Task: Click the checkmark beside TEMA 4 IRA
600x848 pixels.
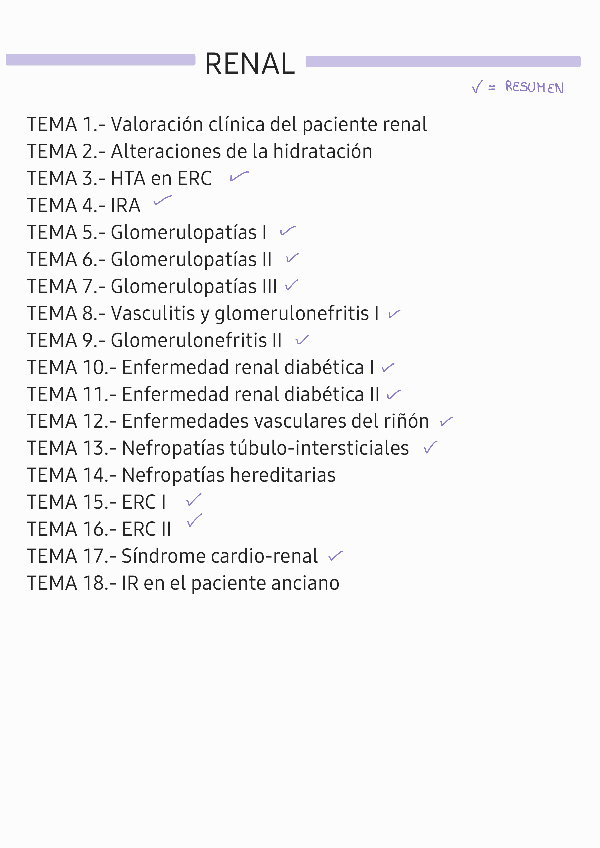Action: (162, 202)
